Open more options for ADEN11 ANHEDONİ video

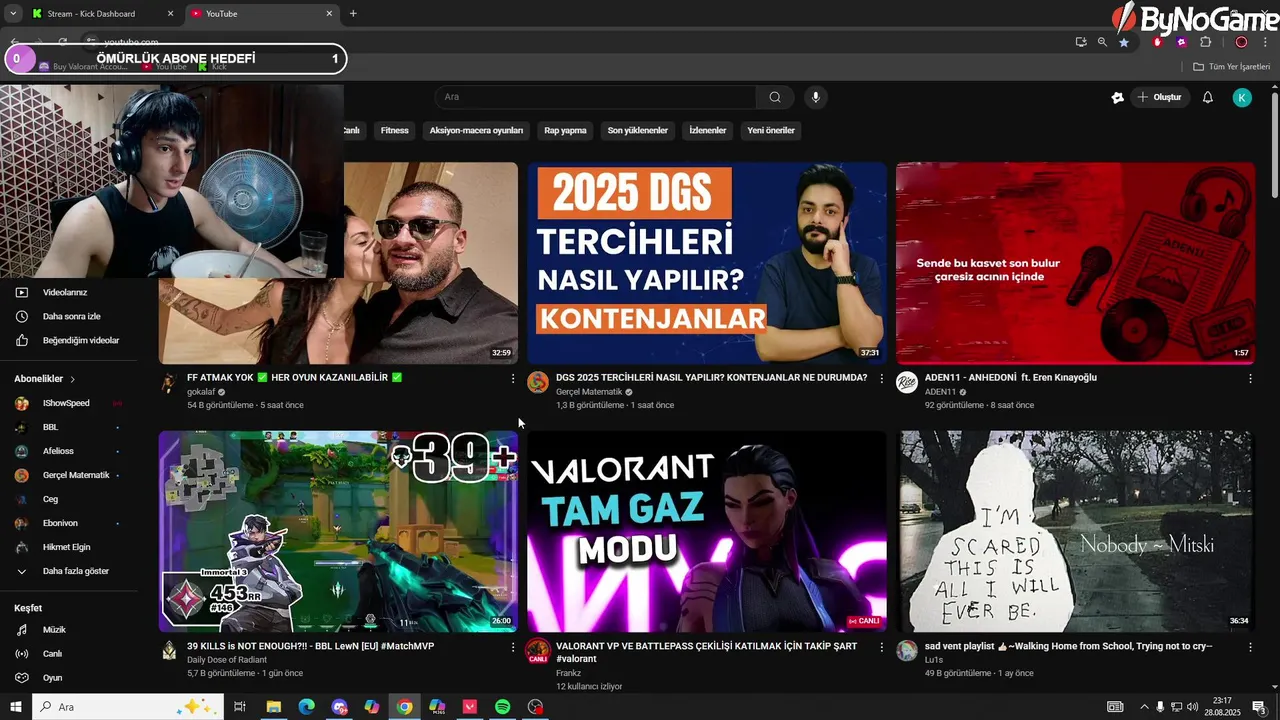(x=1250, y=379)
